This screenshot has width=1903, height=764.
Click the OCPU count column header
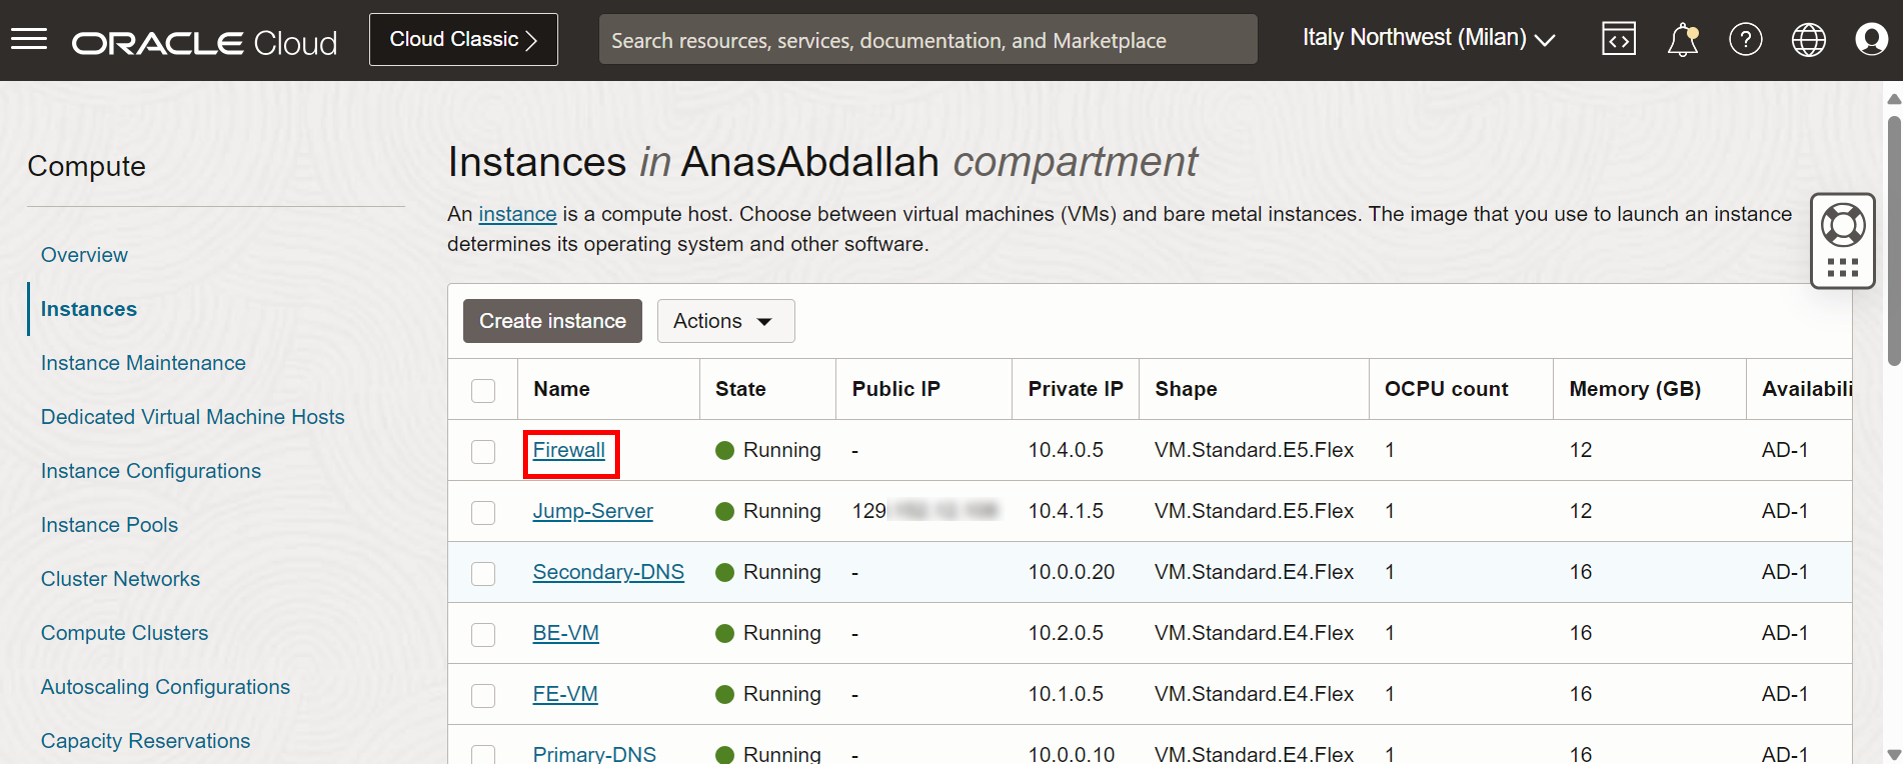(x=1446, y=389)
